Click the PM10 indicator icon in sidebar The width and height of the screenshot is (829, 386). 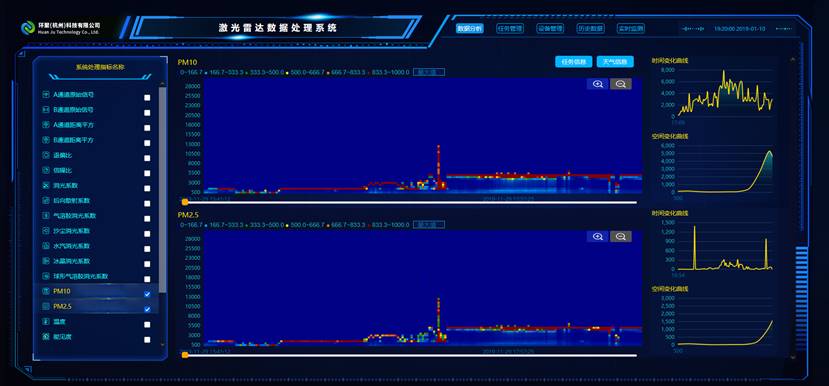[x=45, y=291]
